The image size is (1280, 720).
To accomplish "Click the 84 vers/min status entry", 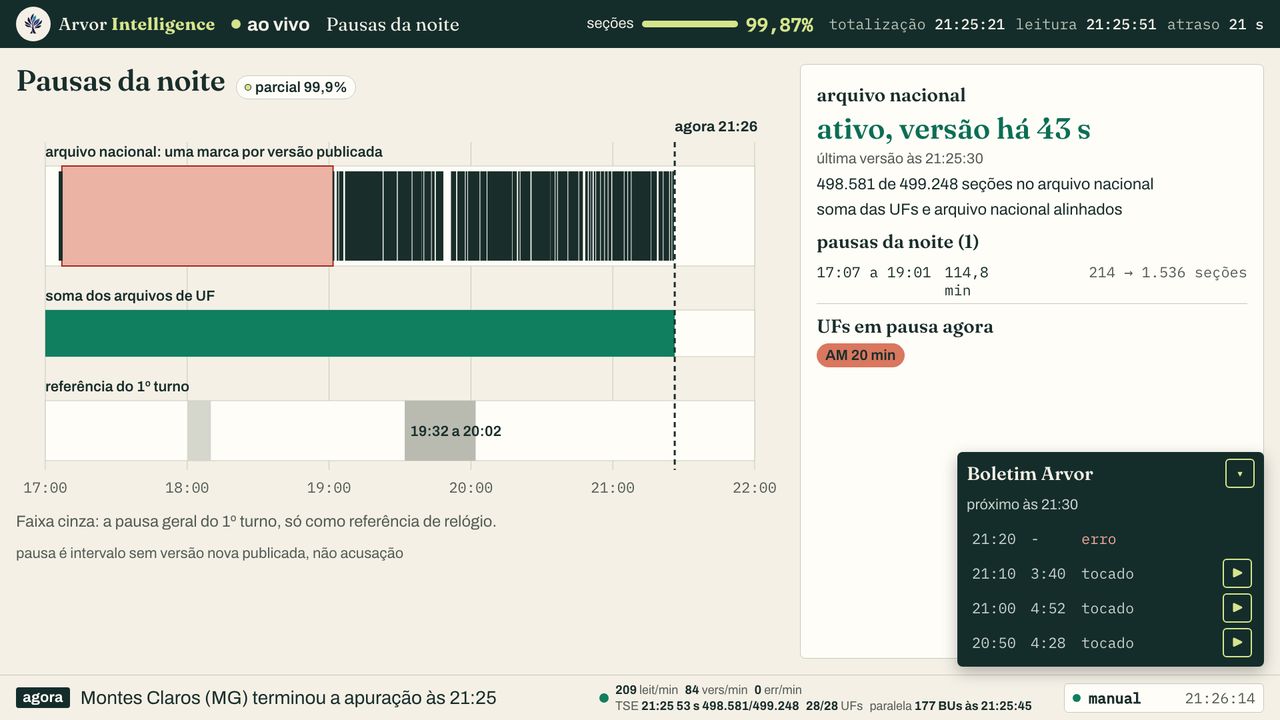I will point(716,690).
